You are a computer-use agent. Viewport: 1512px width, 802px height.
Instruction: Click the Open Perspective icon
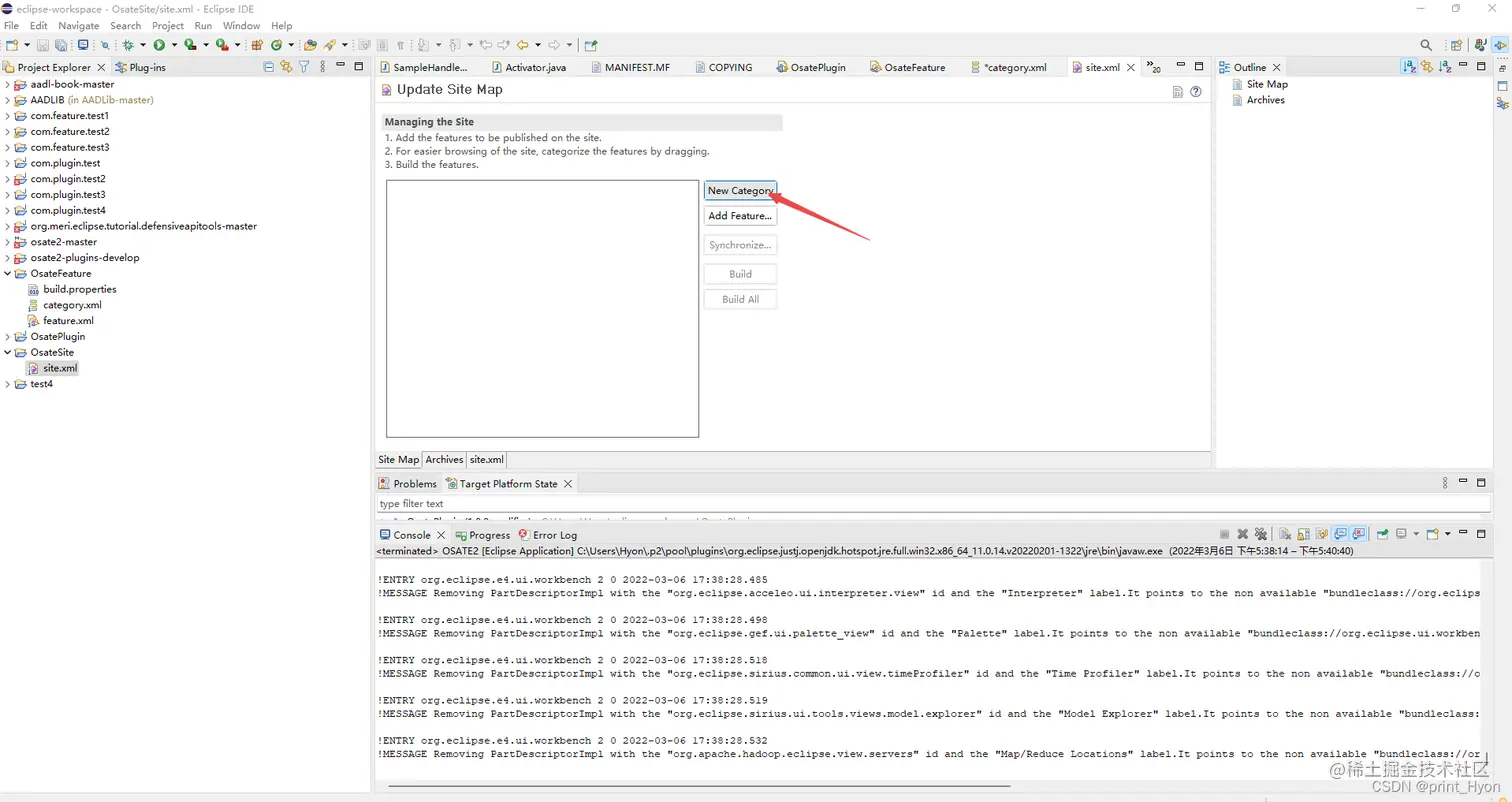(1456, 45)
